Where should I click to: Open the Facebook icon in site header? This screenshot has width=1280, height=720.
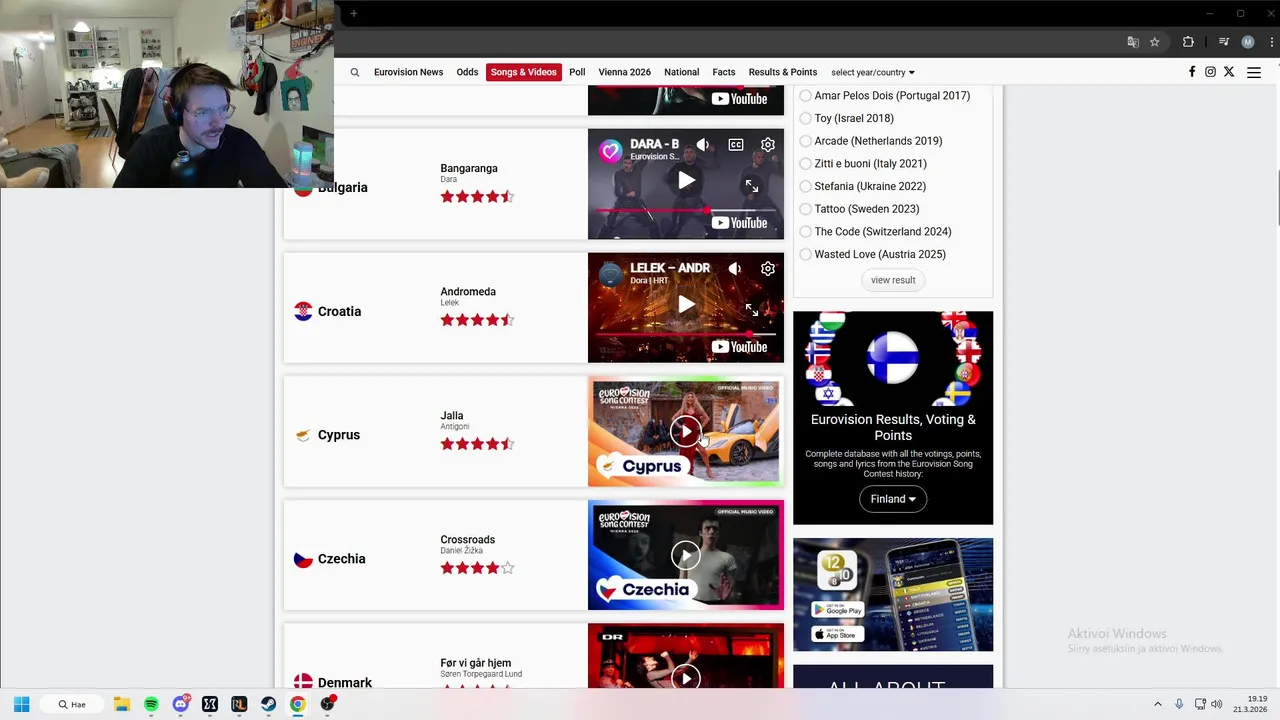(x=1192, y=72)
